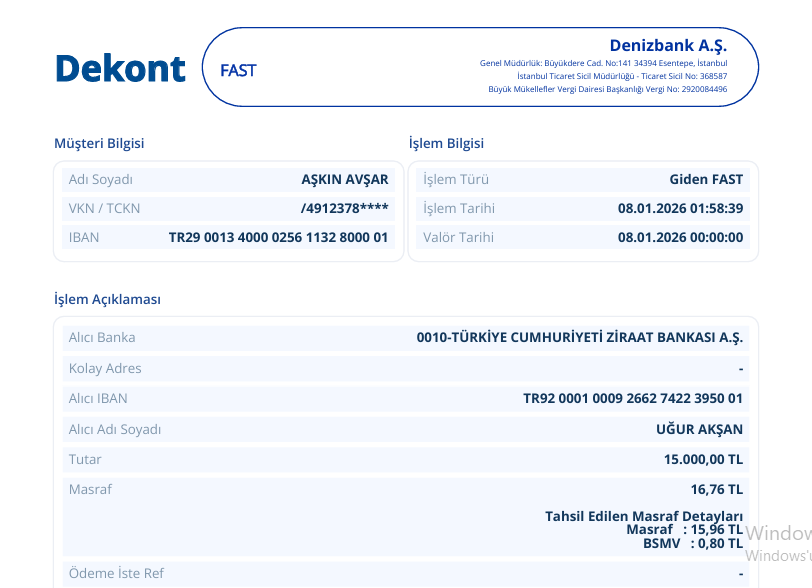
Task: Click the İşlem Türü label
Action: coord(456,179)
